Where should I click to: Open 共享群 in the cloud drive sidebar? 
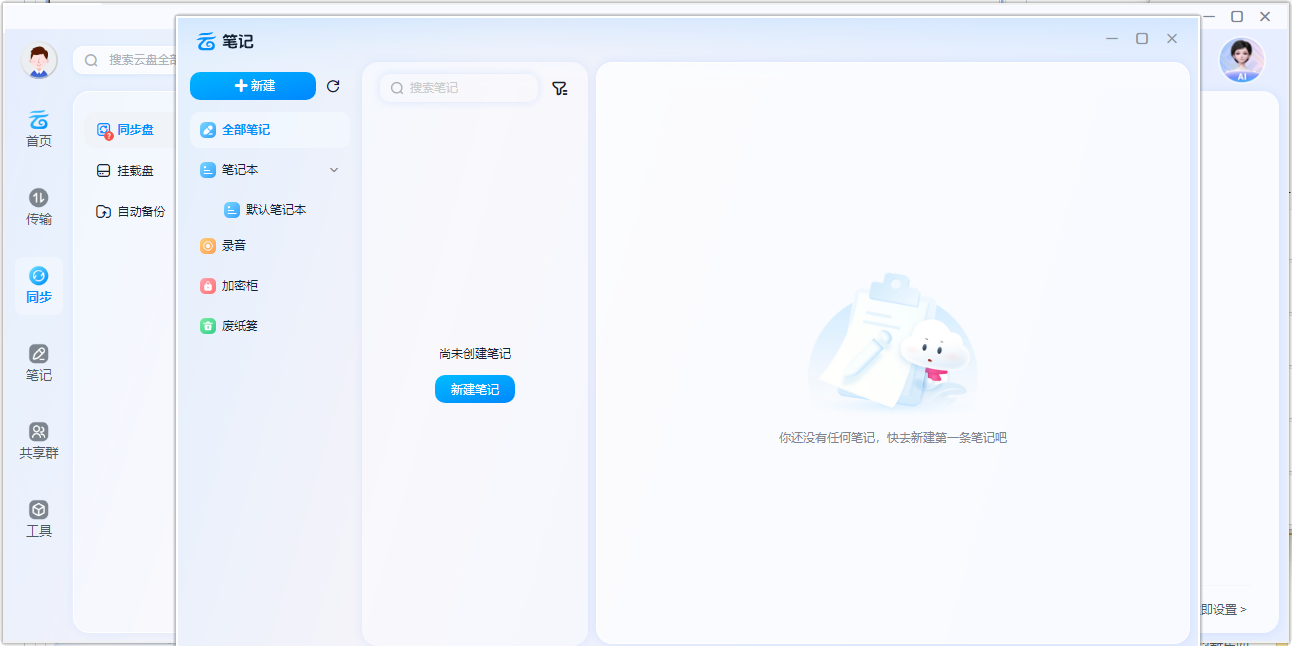39,441
